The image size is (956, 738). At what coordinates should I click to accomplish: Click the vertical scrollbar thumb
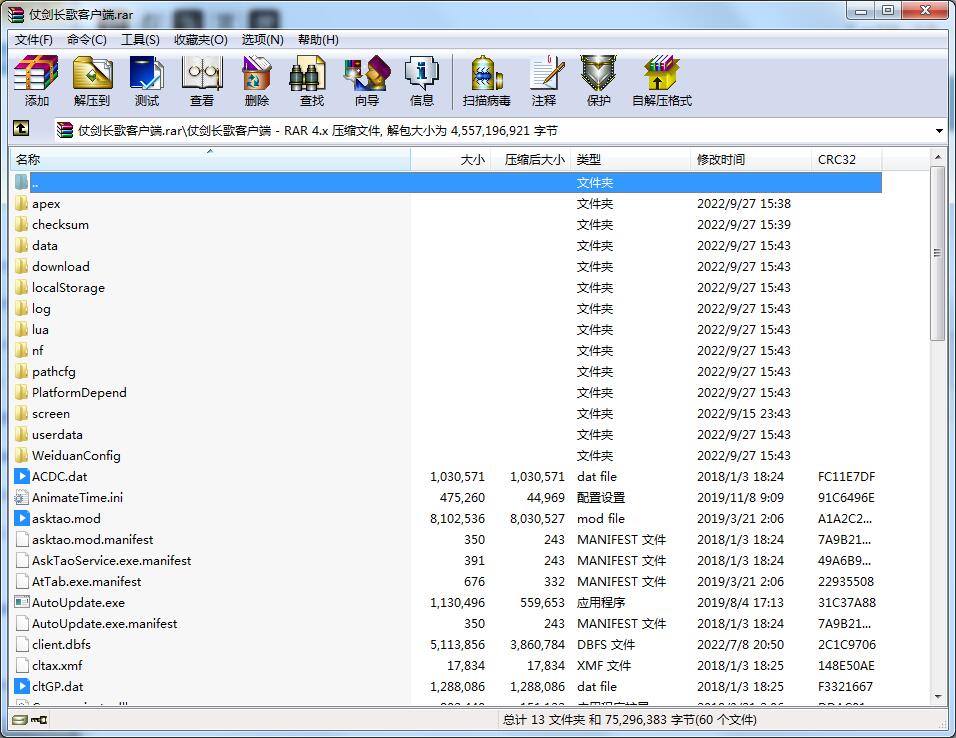click(x=938, y=253)
